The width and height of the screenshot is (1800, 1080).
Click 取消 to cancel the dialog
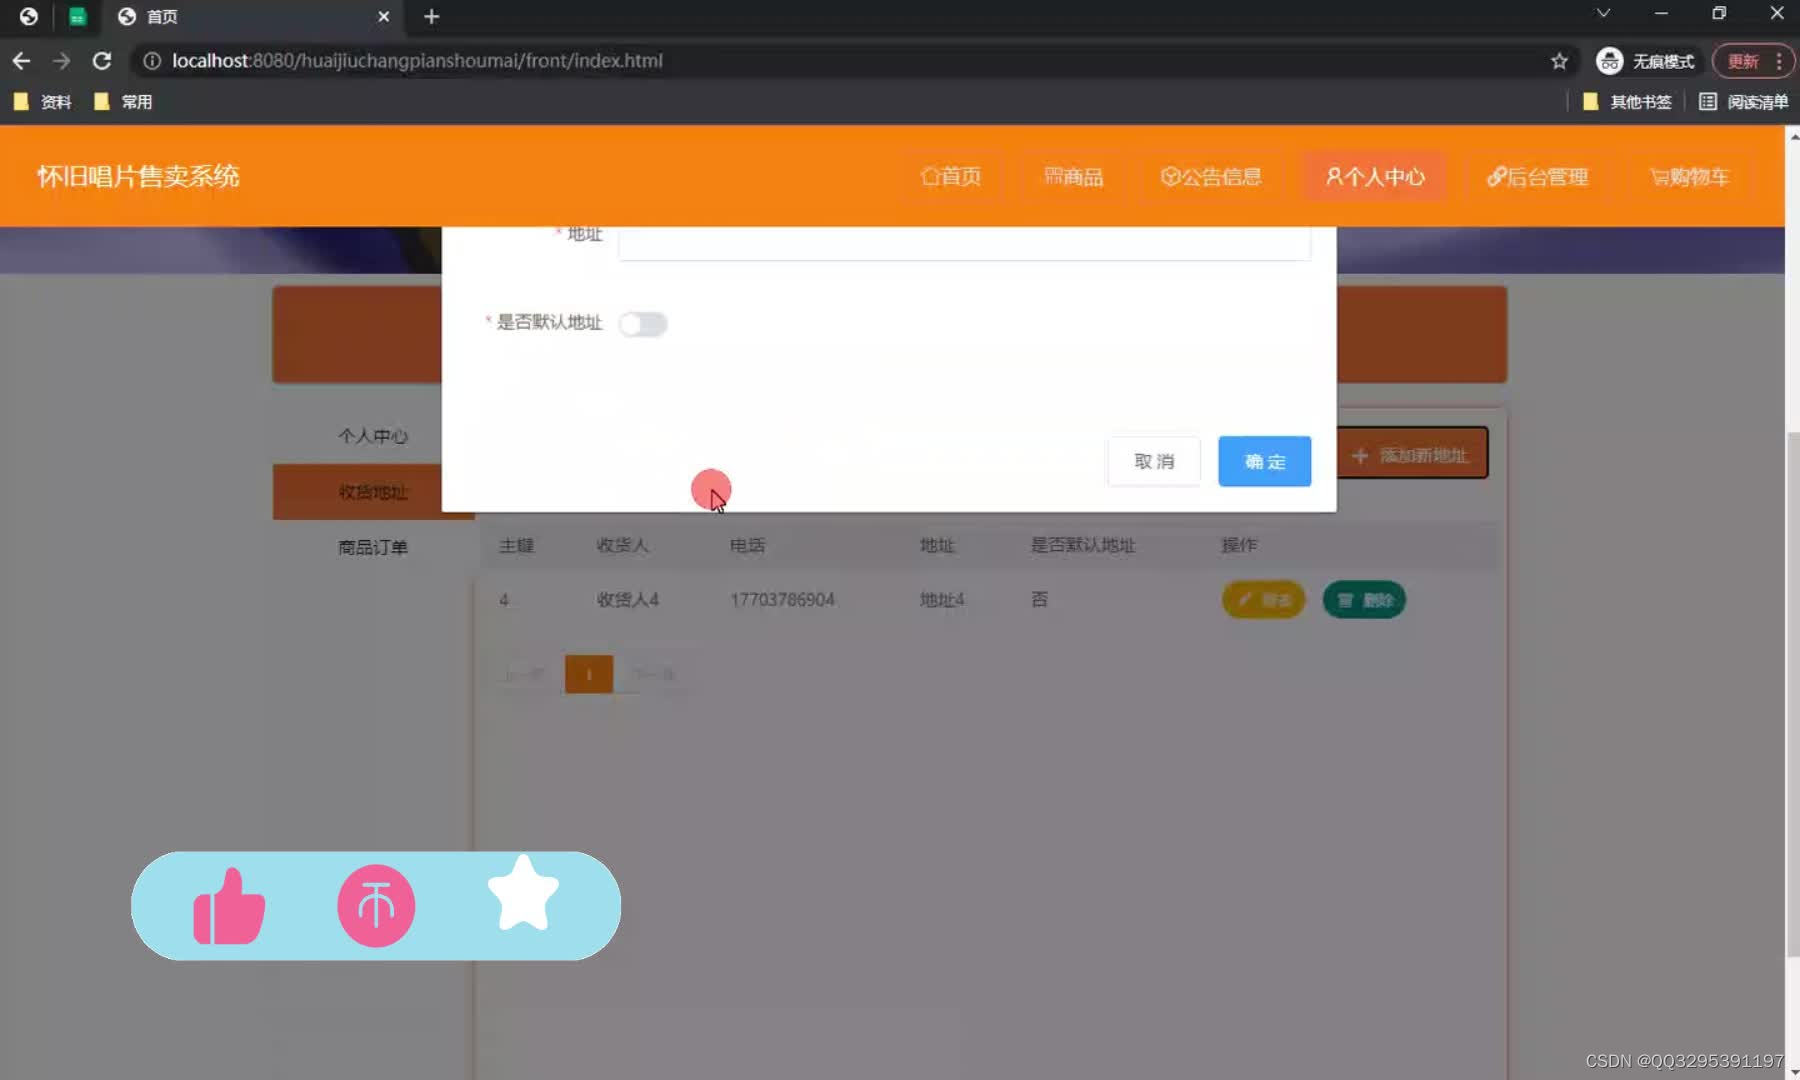(x=1154, y=461)
